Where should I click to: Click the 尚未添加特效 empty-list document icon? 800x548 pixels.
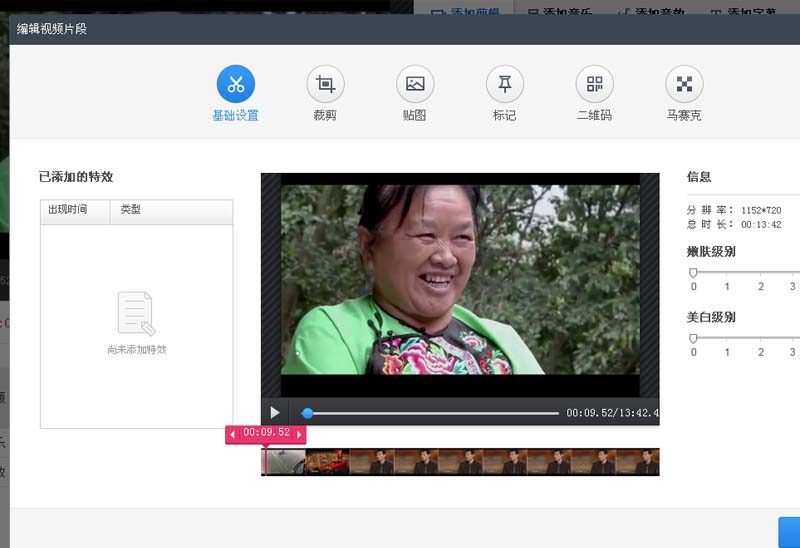click(136, 313)
